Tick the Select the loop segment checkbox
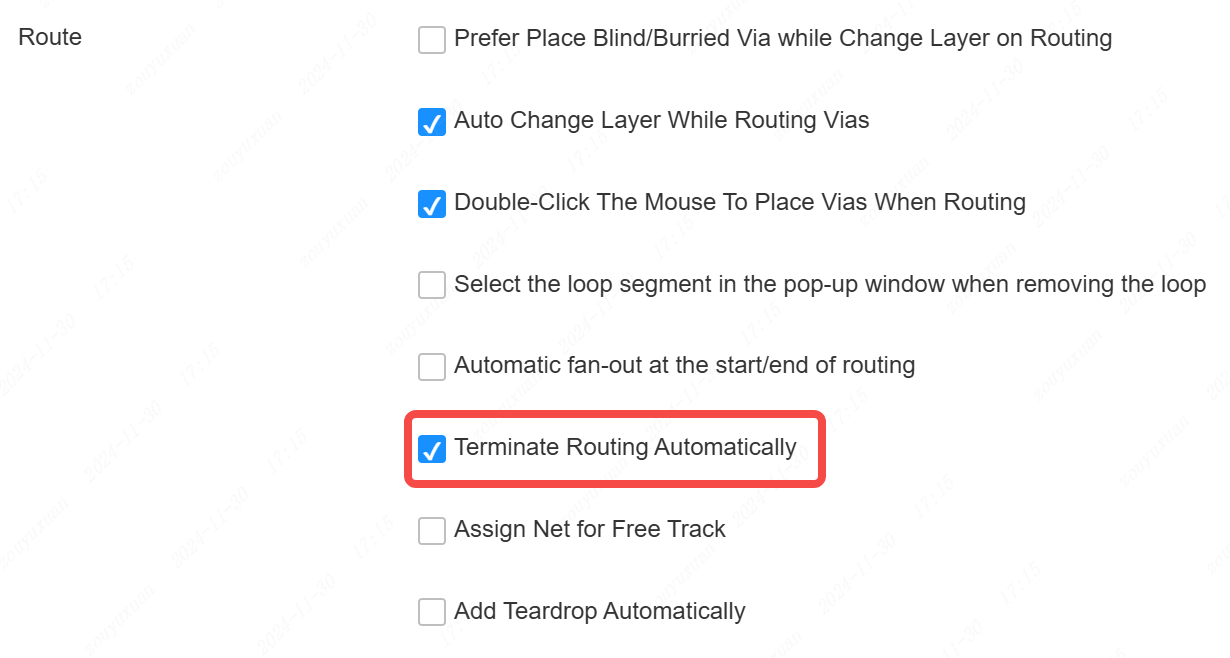The height and width of the screenshot is (658, 1230). point(432,285)
